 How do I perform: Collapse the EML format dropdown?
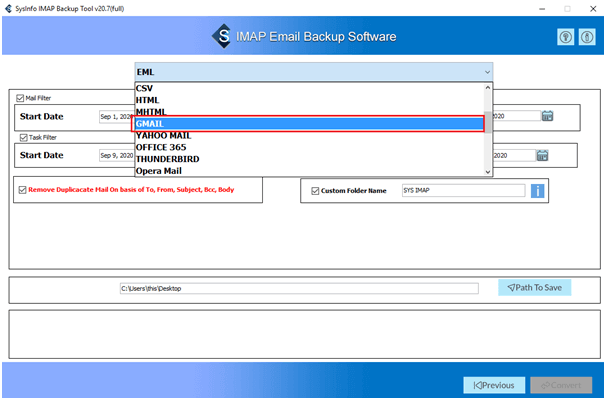(x=486, y=72)
